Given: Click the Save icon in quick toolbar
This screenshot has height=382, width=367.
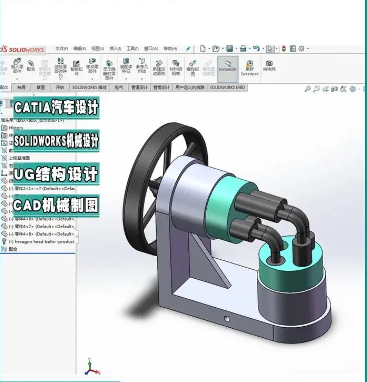Looking at the screenshot, I should coord(230,49).
